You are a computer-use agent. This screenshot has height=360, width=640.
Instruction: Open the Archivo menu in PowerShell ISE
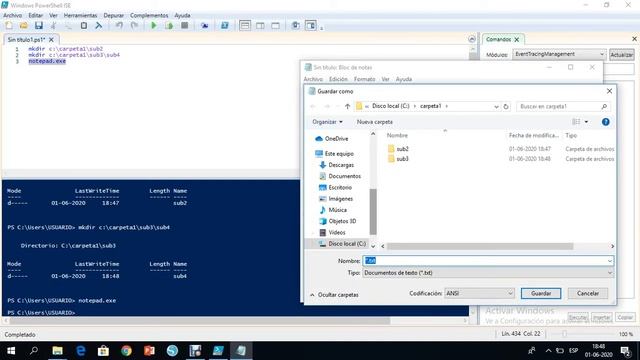tap(13, 15)
